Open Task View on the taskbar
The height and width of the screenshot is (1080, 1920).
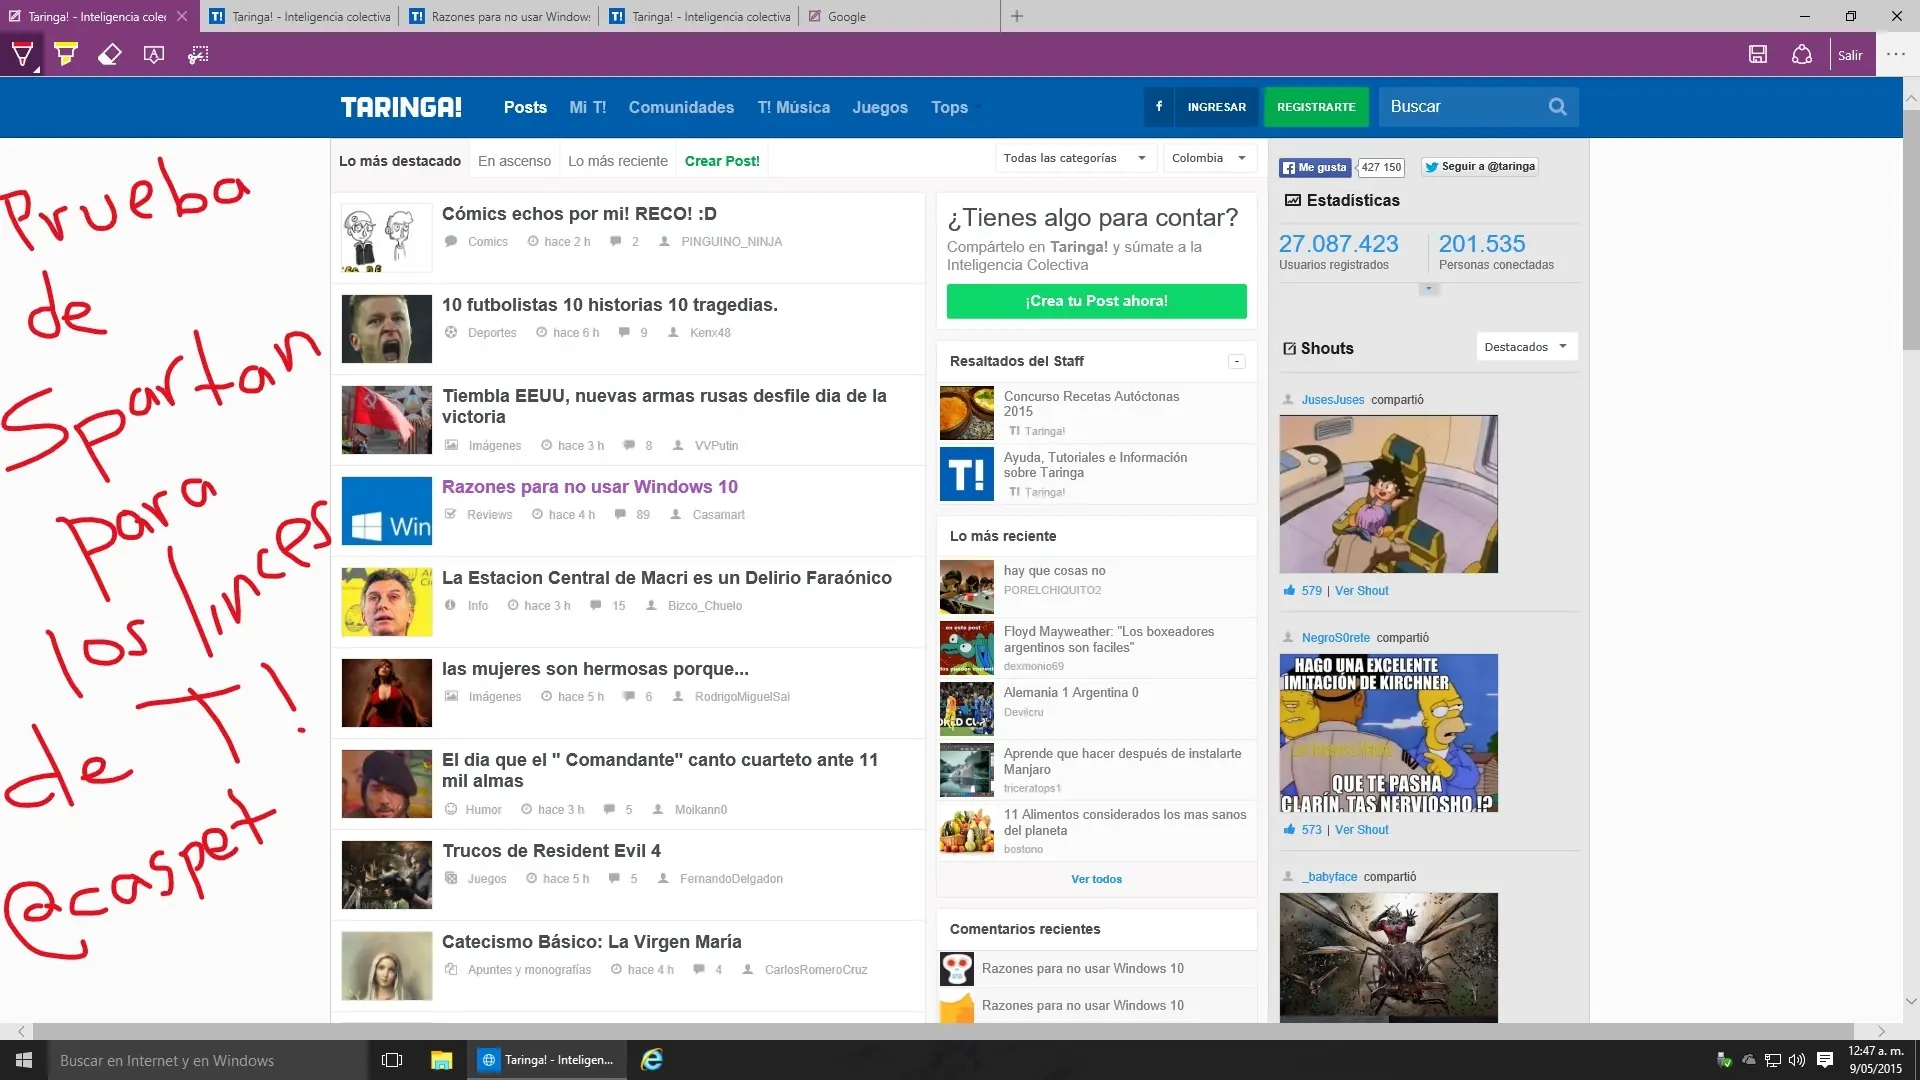point(392,1060)
